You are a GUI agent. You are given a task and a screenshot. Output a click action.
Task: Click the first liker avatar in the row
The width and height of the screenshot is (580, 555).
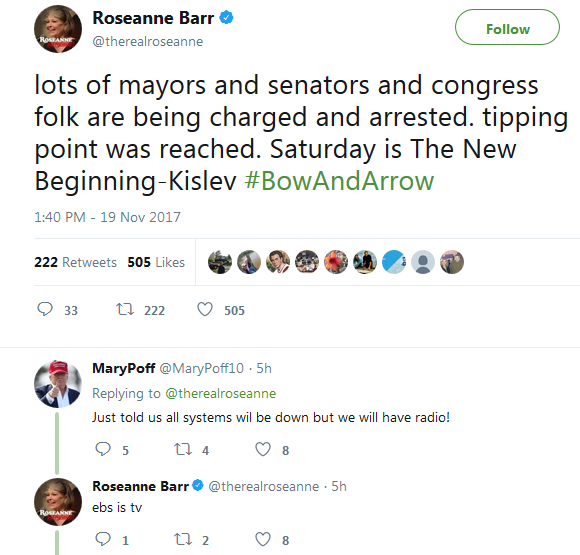(x=220, y=262)
